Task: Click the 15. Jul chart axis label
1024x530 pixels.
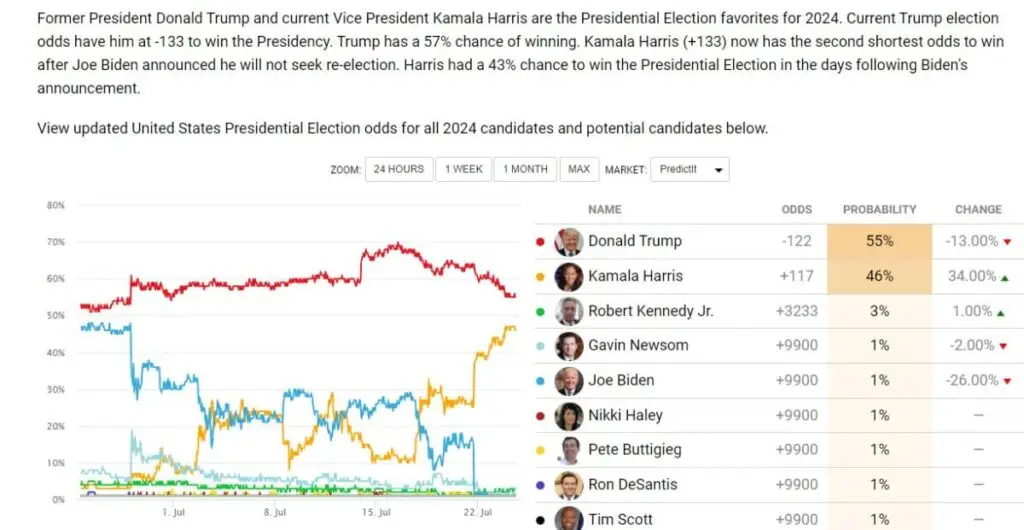Action: pyautogui.click(x=375, y=512)
